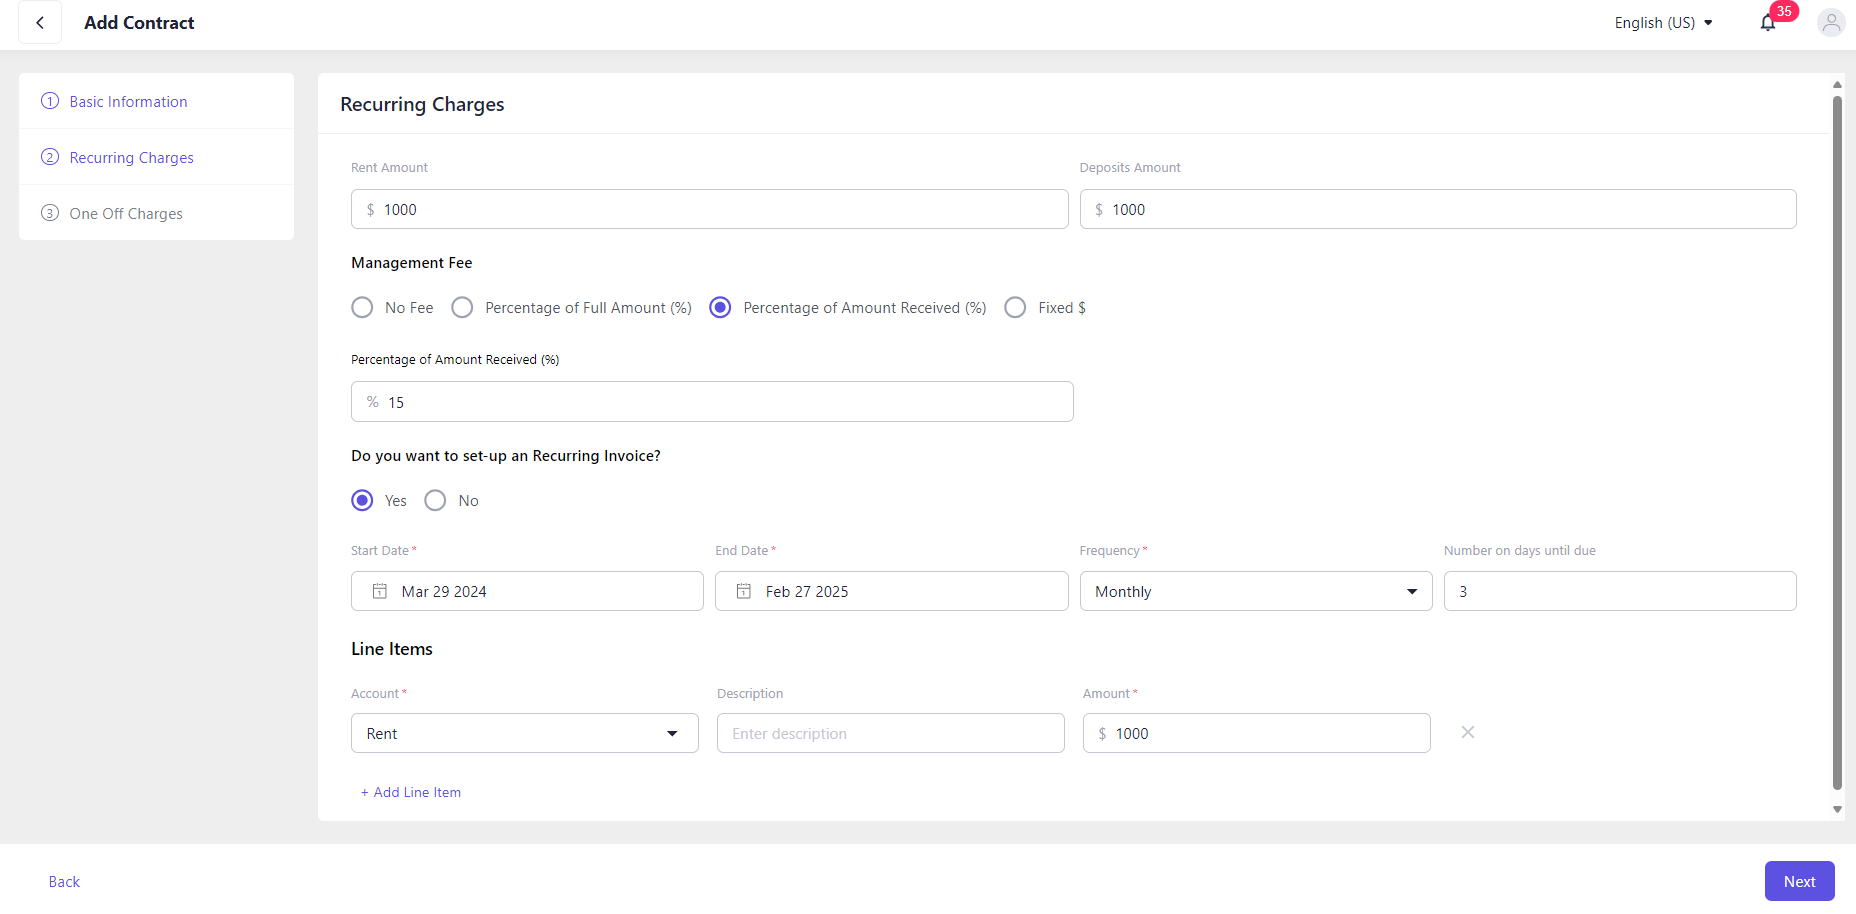The image size is (1856, 914).
Task: Click the step 1 circle for Basic Information
Action: click(x=49, y=101)
